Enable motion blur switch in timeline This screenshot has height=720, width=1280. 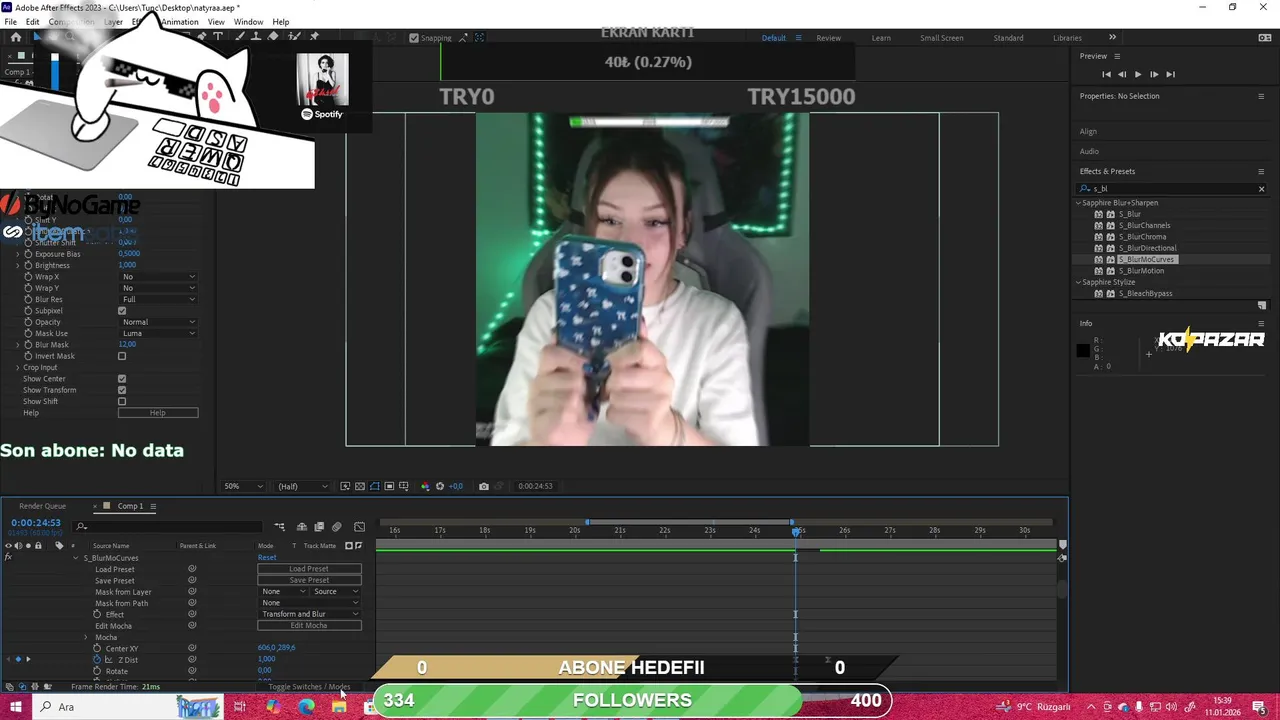pos(337,526)
